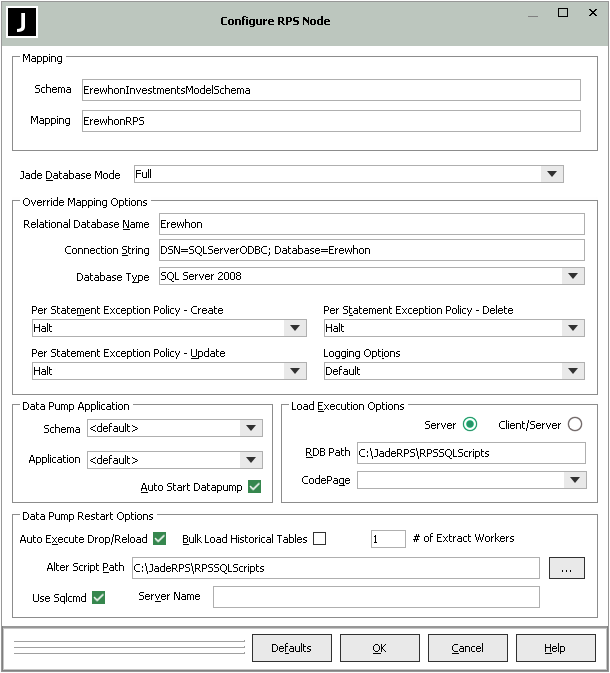Select the Server radio button
This screenshot has width=610, height=673.
pos(470,424)
